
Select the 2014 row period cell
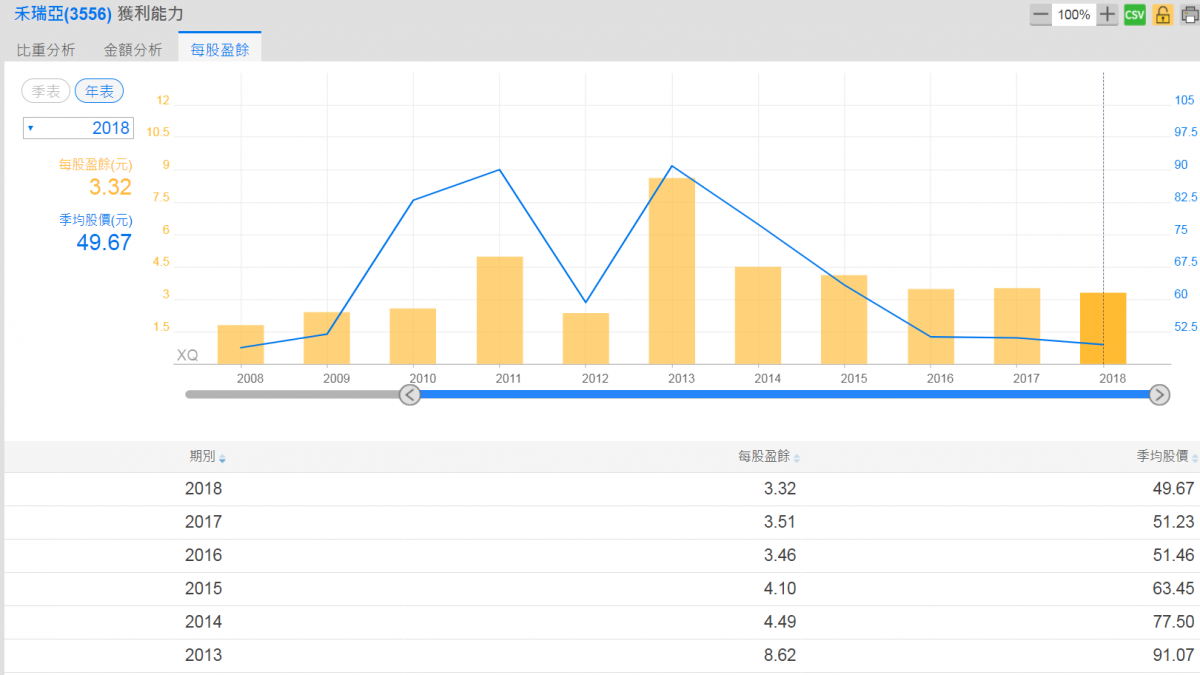(x=203, y=622)
